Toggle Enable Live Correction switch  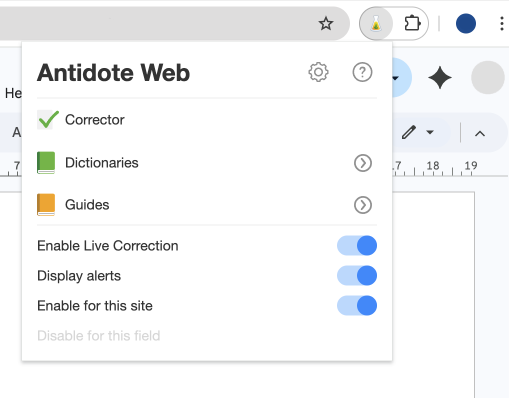[357, 246]
